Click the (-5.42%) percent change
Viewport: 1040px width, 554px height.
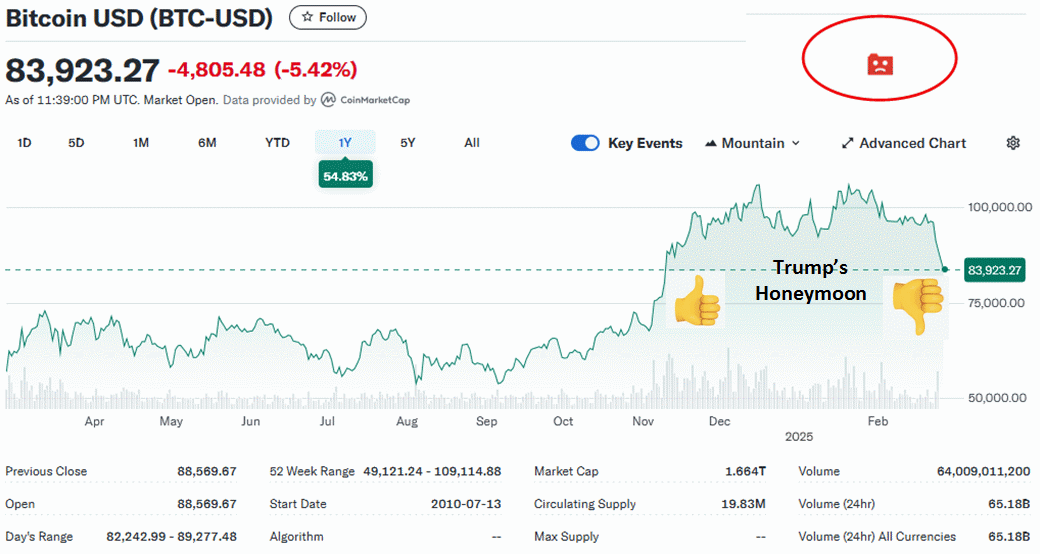pos(316,69)
